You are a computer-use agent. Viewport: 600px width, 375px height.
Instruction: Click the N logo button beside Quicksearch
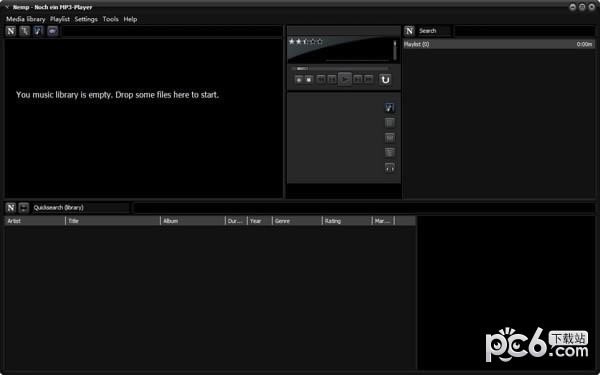[11, 207]
